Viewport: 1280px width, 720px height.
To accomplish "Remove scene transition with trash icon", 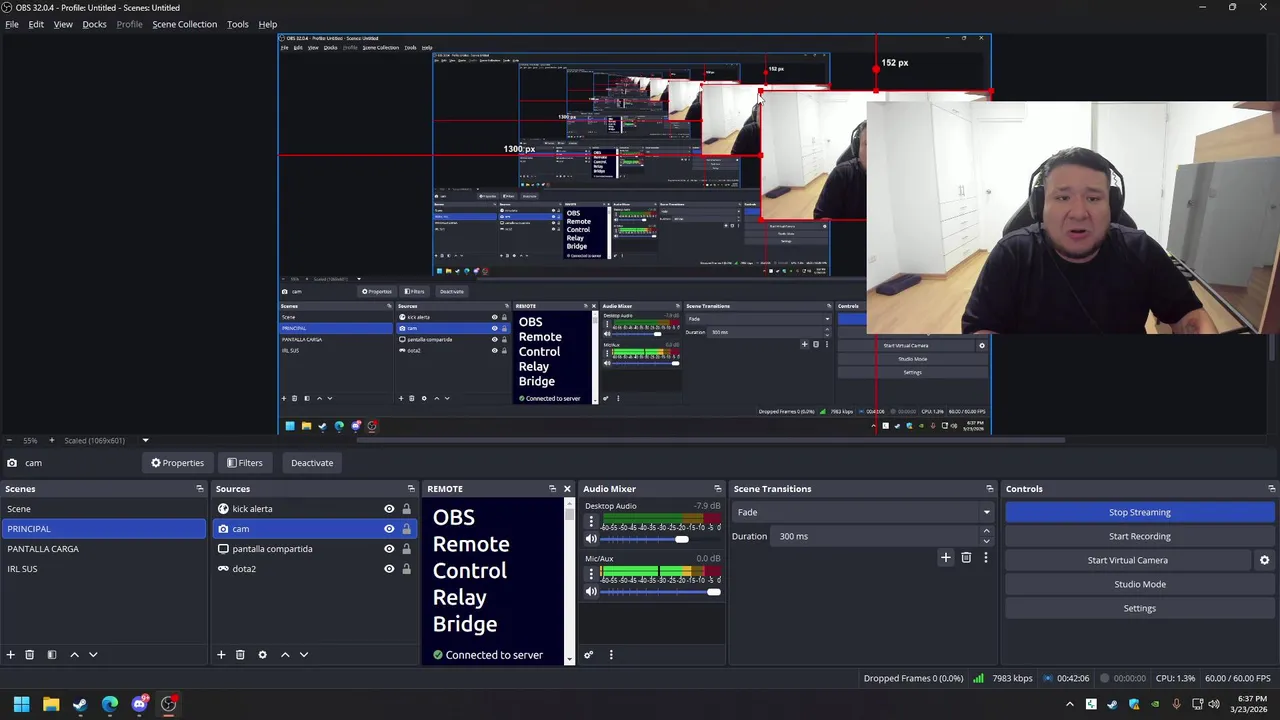I will (966, 558).
